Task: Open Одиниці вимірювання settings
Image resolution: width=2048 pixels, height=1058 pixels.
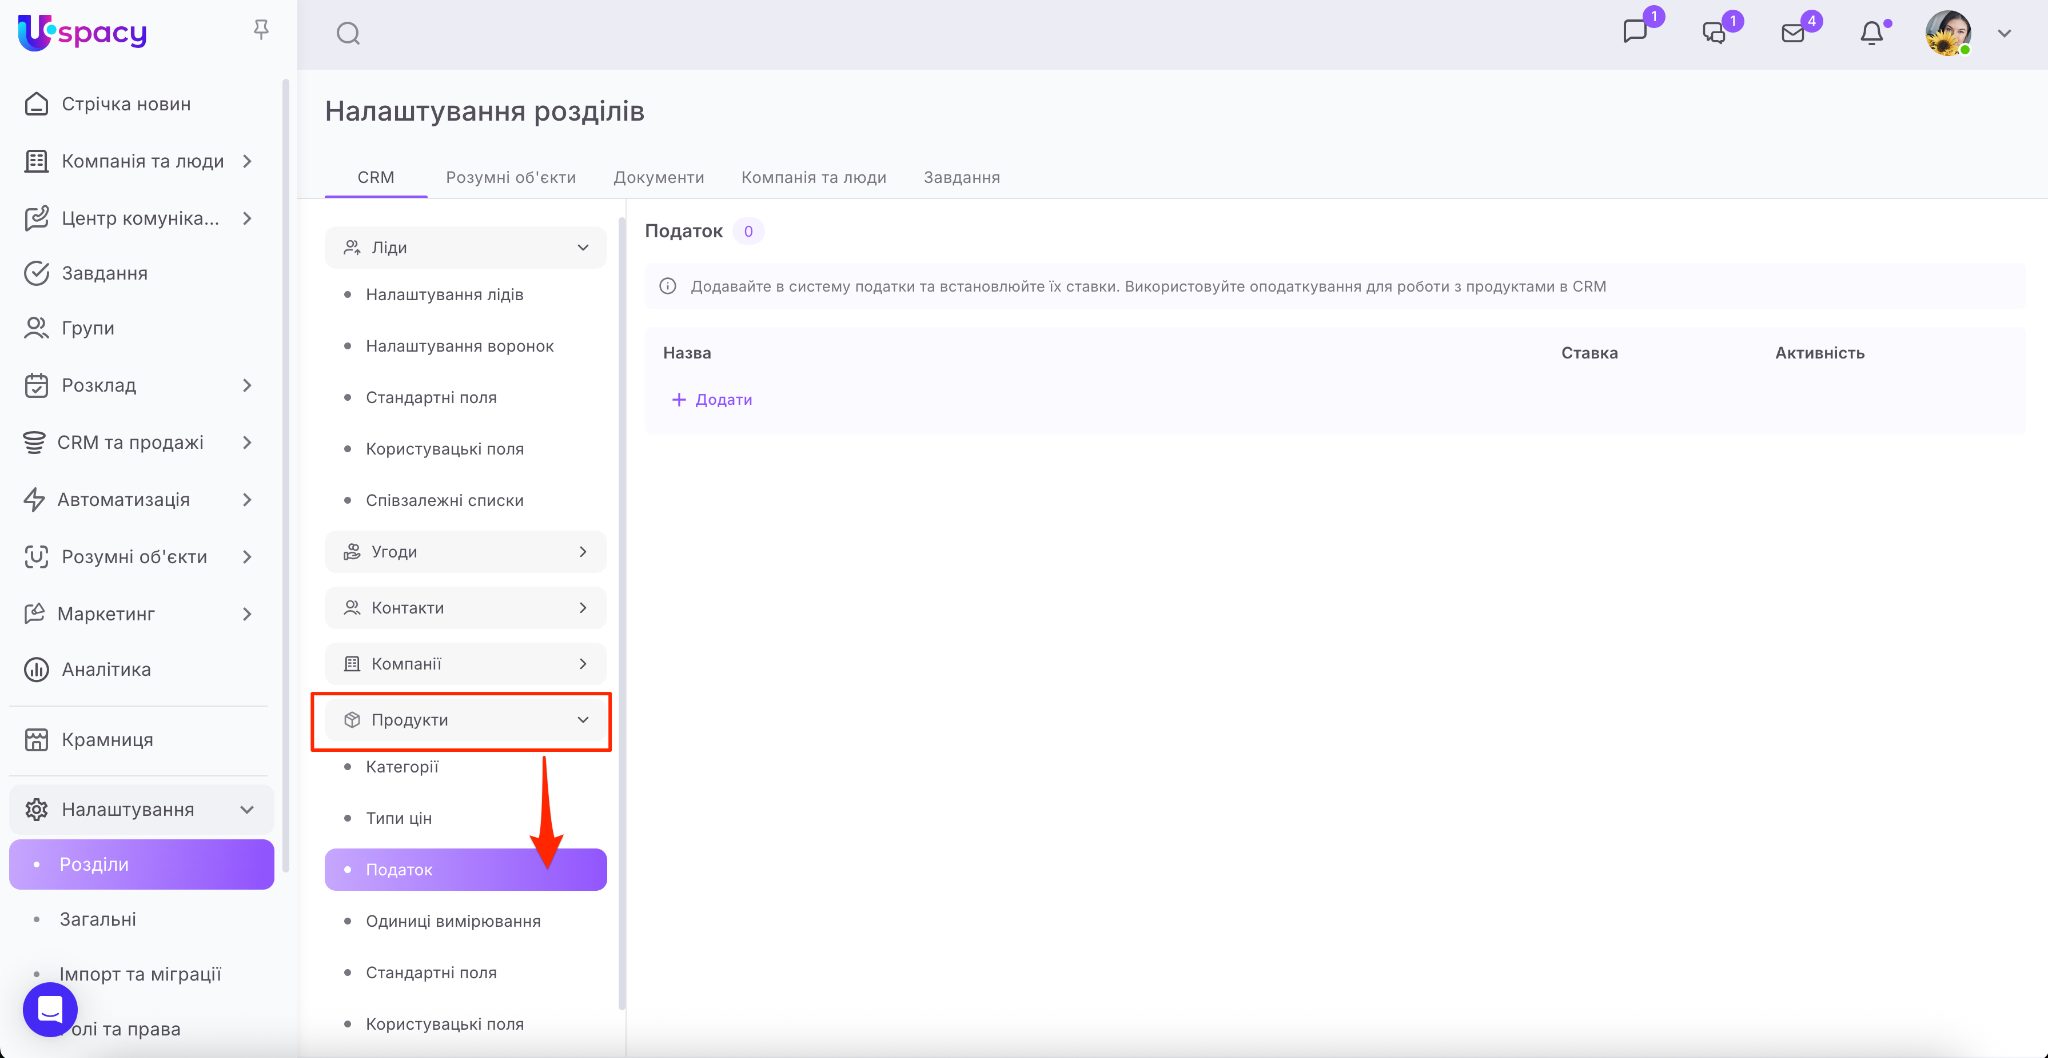Action: pyautogui.click(x=453, y=921)
